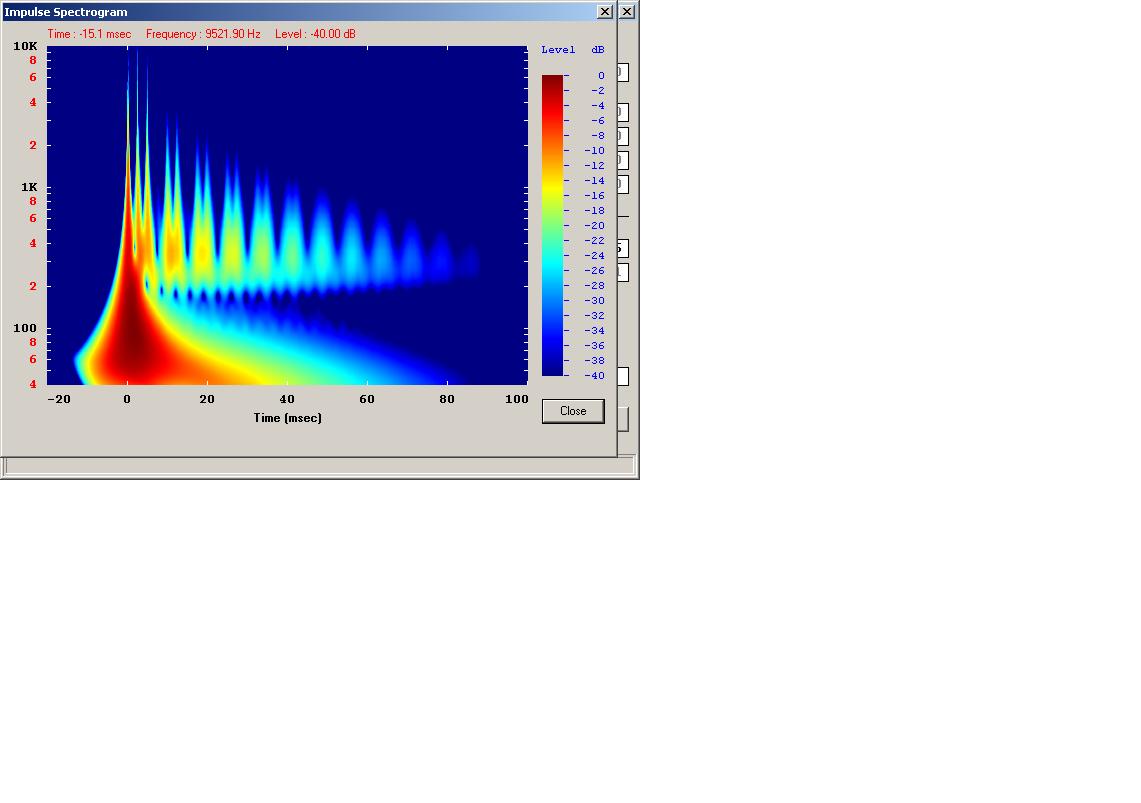The image size is (1141, 803).
Task: Close the background window behind the spectrogram
Action: pyautogui.click(x=627, y=12)
